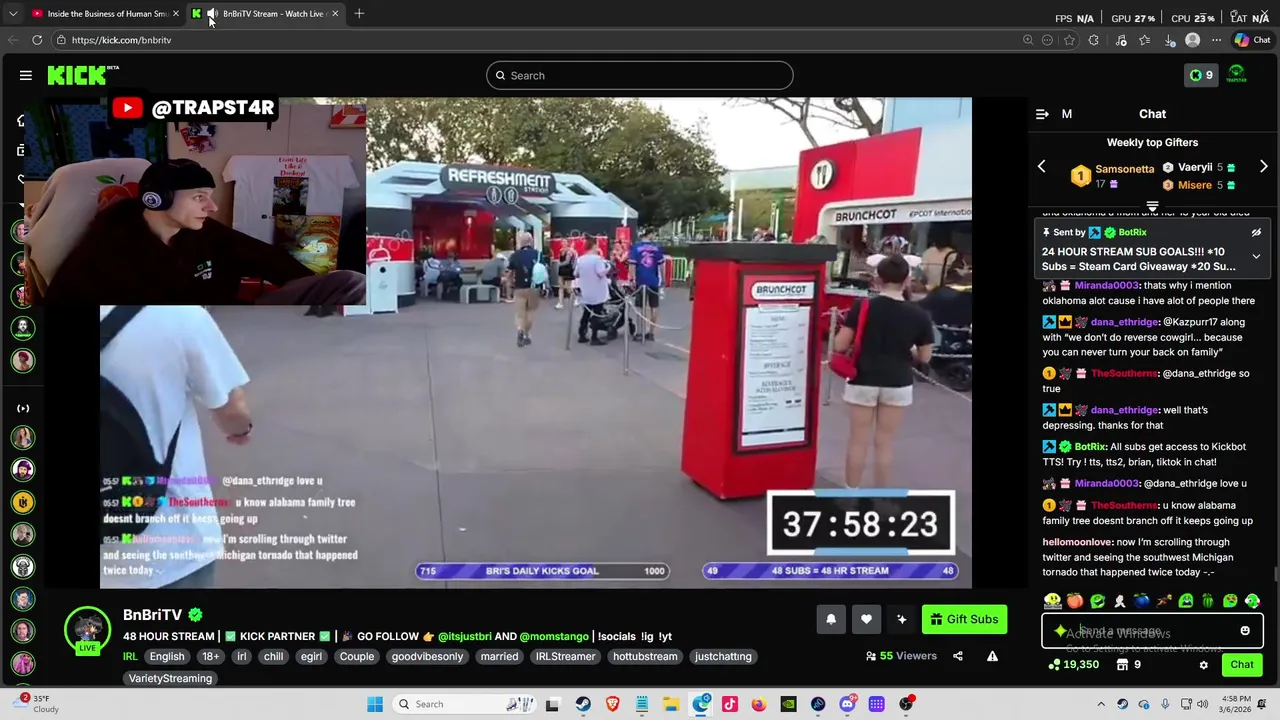Viewport: 1280px width, 720px height.
Task: Open the tab search dropdown arrow
Action: tap(13, 13)
